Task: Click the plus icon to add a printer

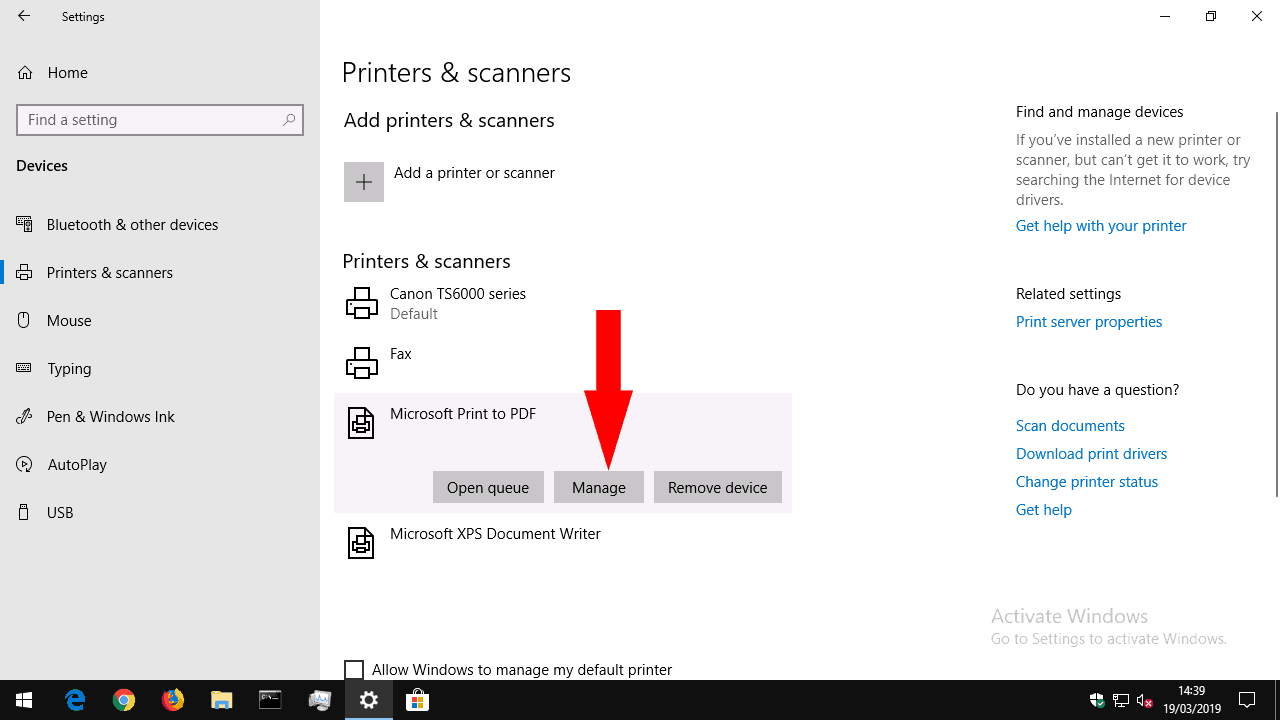Action: point(364,182)
